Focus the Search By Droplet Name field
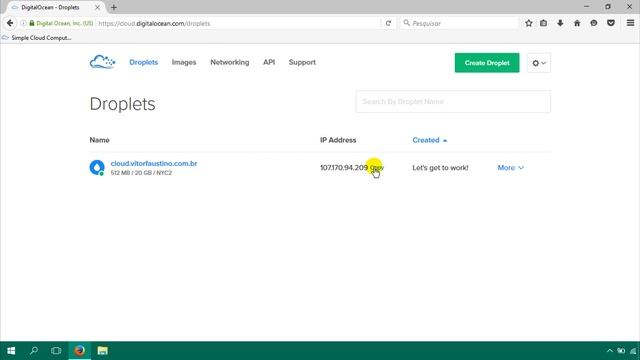The width and height of the screenshot is (640, 360). coord(453,102)
